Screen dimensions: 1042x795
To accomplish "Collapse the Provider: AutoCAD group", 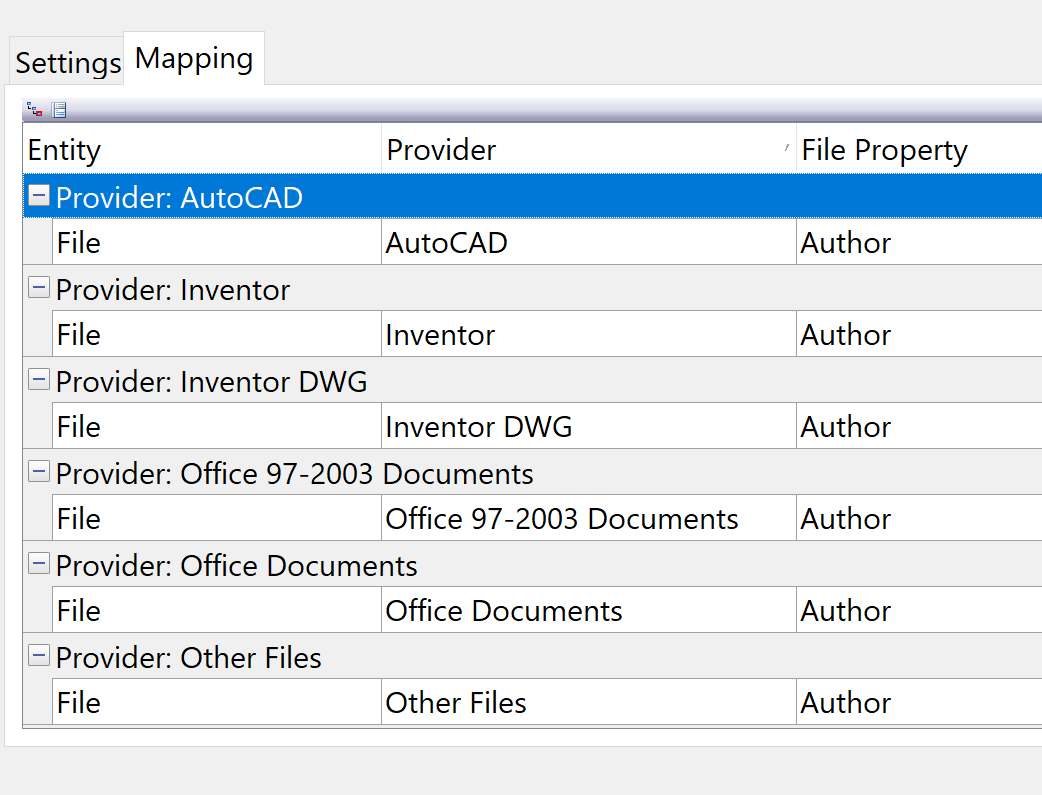I will tap(37, 196).
